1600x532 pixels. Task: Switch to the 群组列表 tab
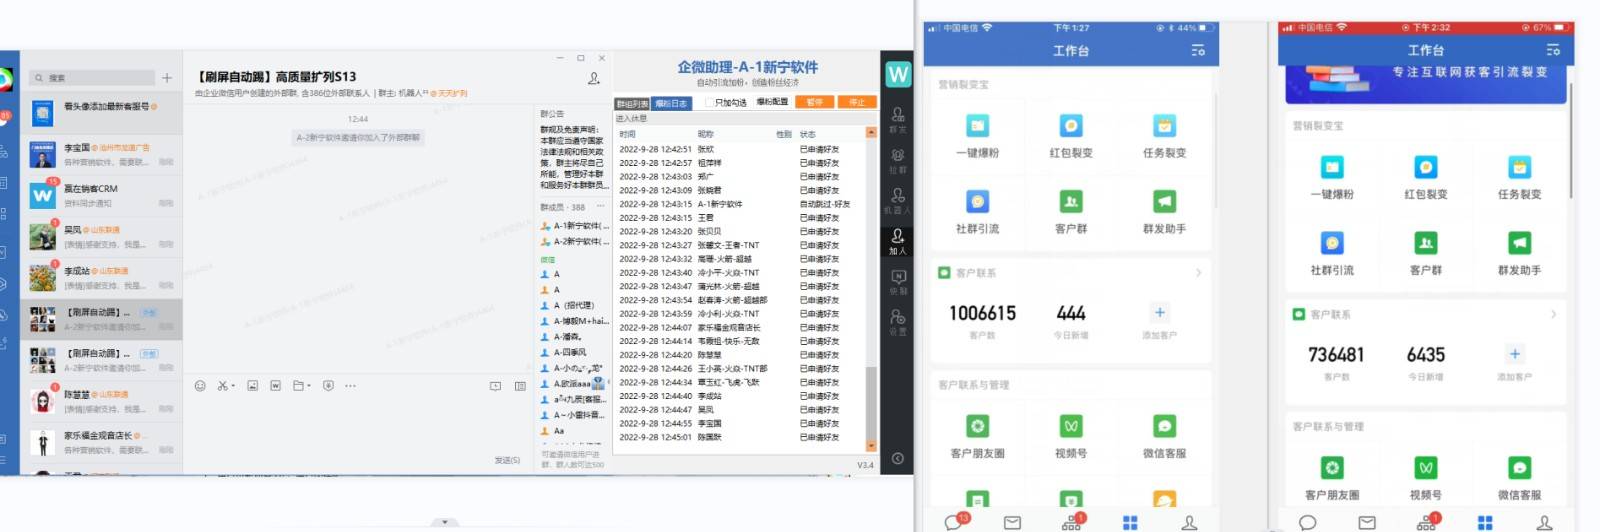coord(632,103)
